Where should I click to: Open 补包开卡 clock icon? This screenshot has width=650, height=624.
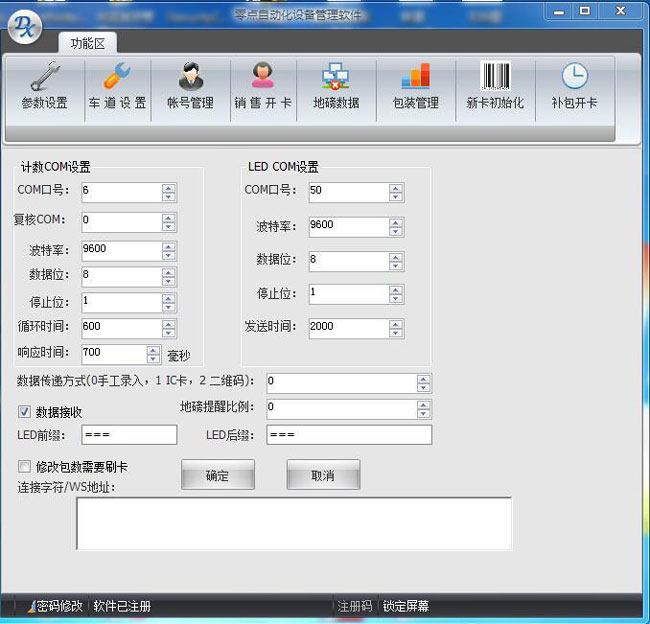coord(574,78)
